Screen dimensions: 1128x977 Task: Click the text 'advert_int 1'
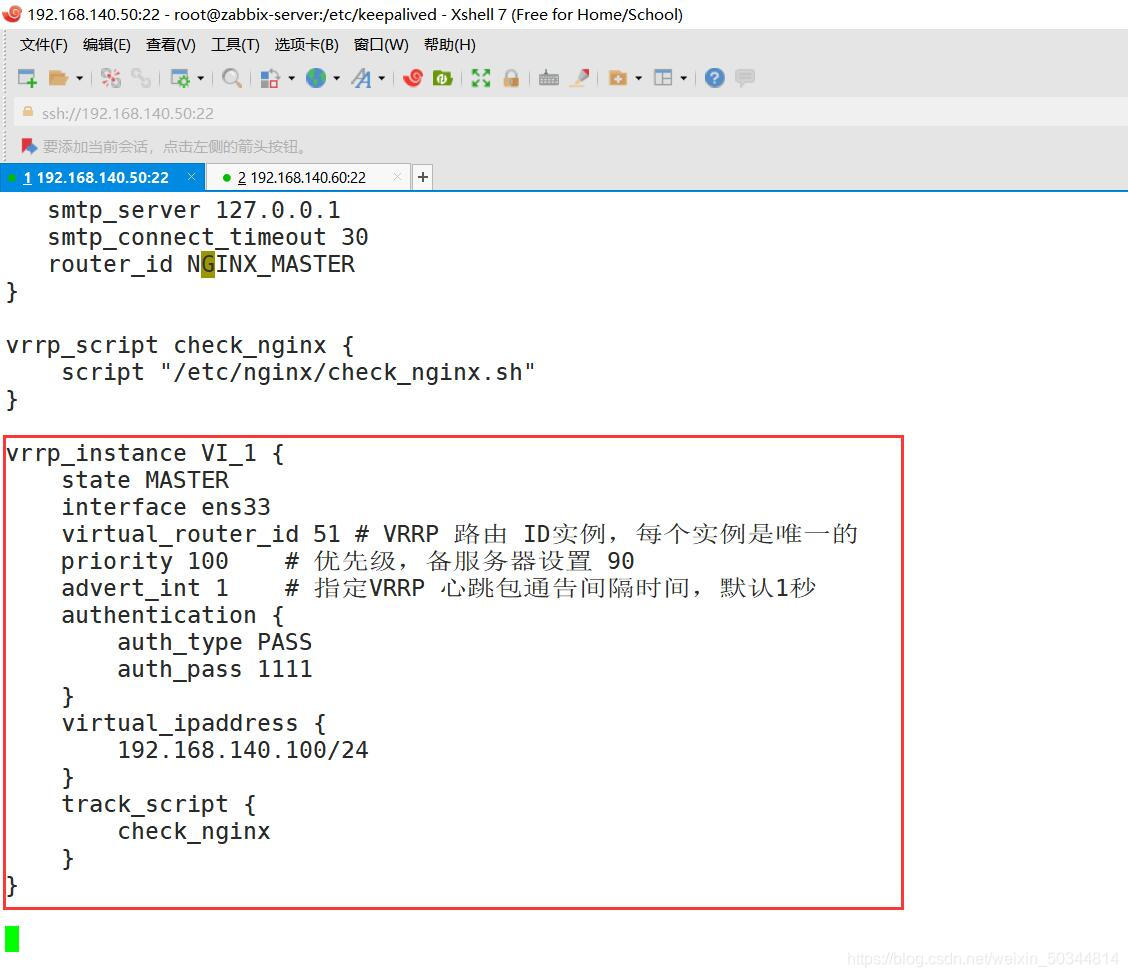[145, 588]
